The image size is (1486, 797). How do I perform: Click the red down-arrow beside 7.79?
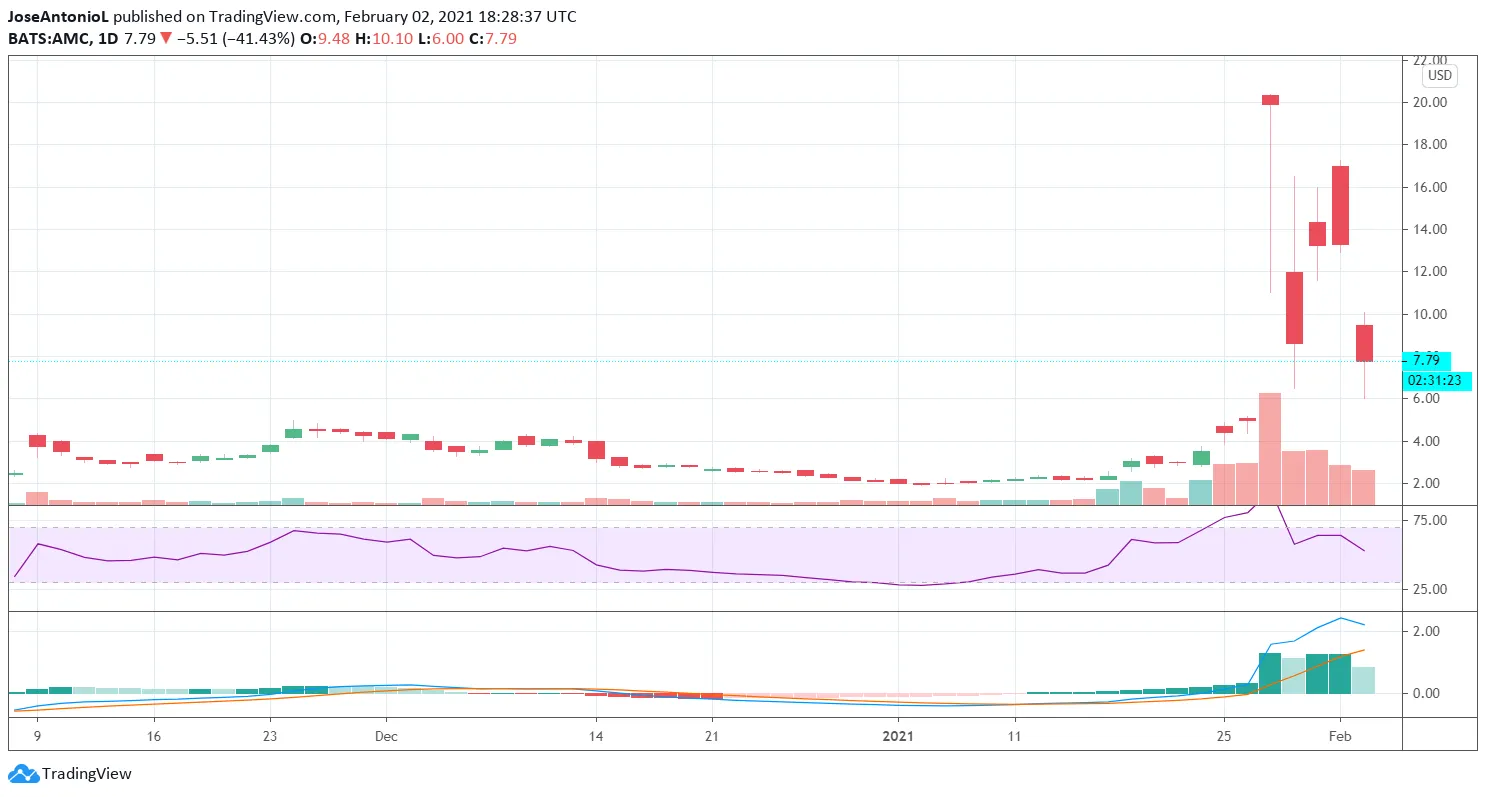pos(166,39)
